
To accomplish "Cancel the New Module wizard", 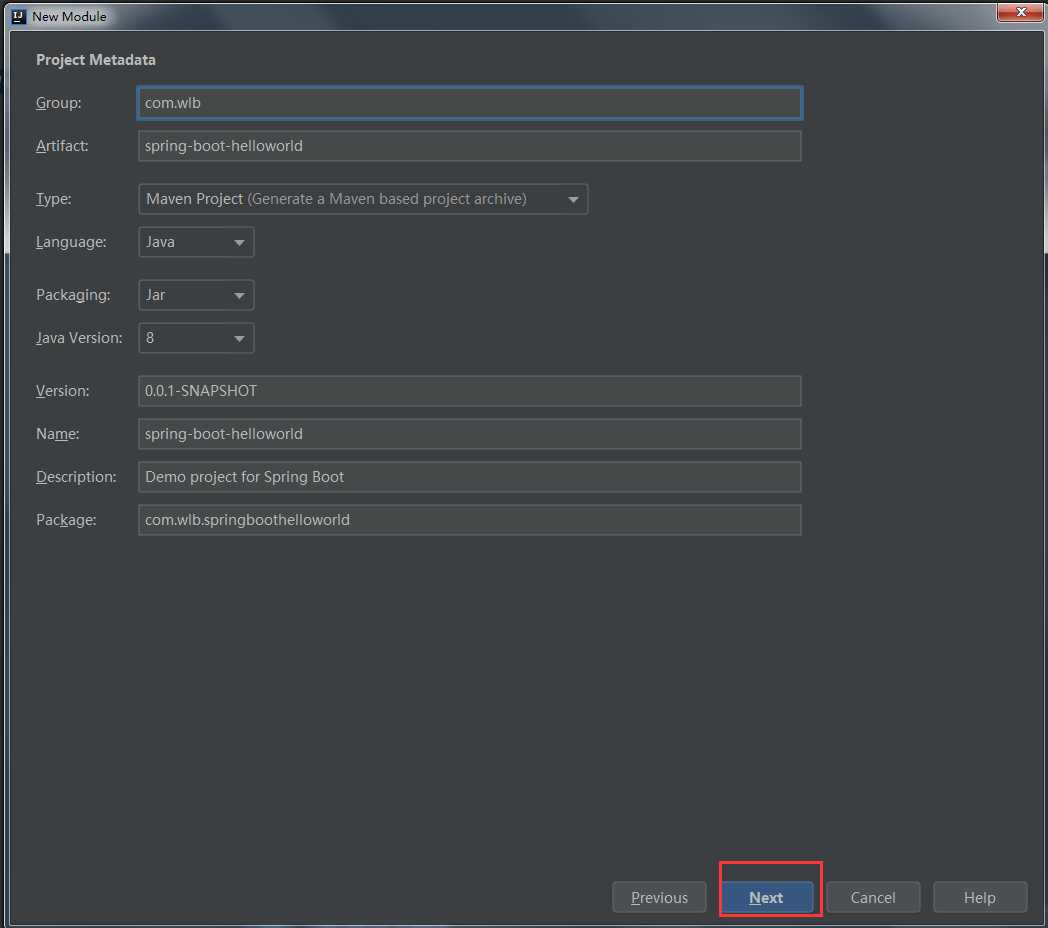I will pyautogui.click(x=873, y=897).
